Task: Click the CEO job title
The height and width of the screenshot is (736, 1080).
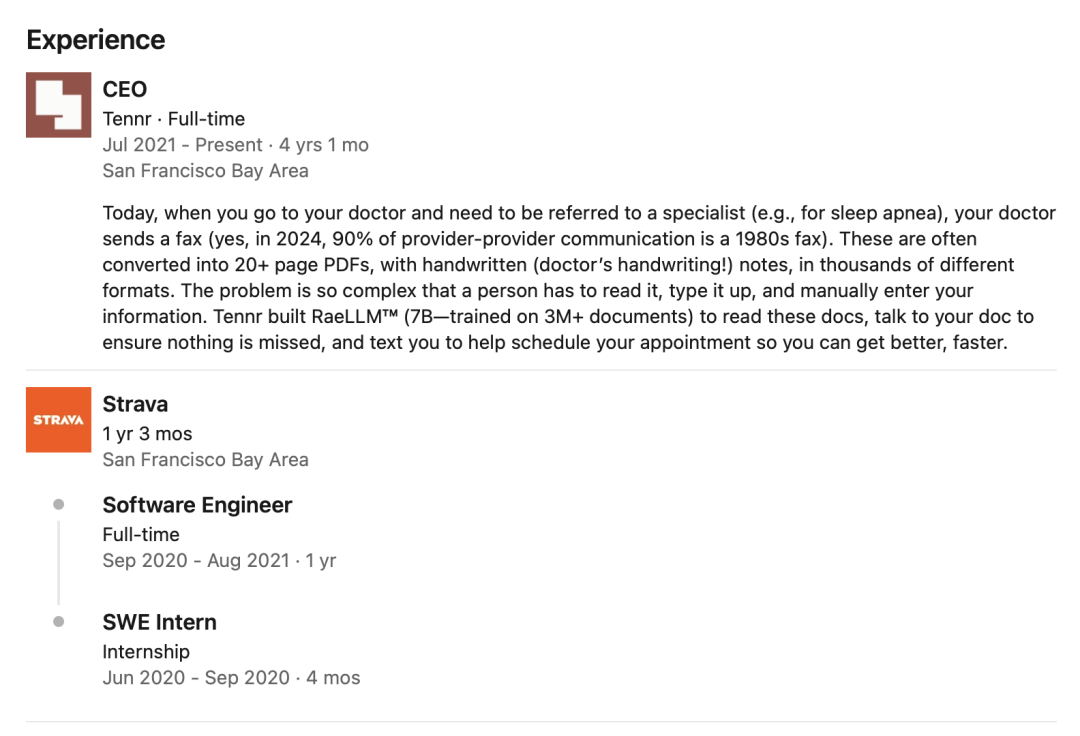Action: click(x=125, y=90)
